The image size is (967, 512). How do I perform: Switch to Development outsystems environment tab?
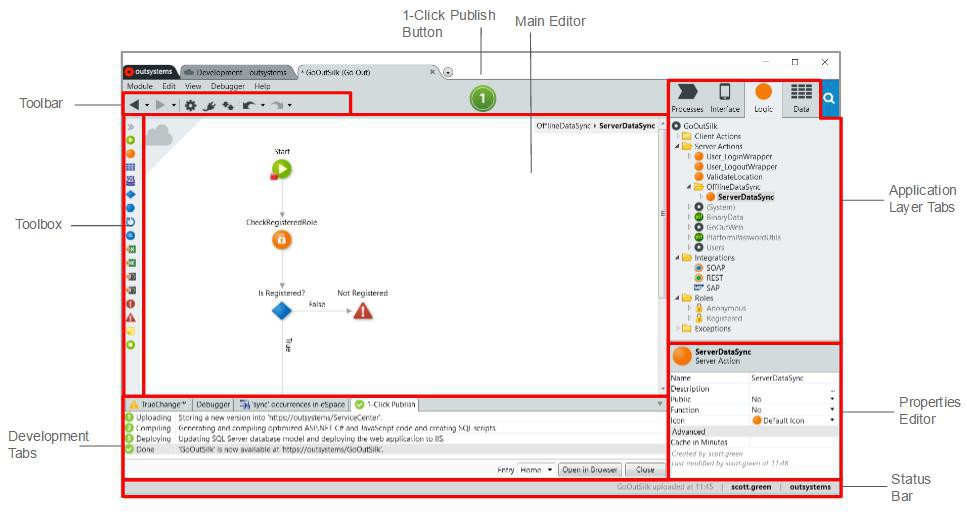click(237, 72)
